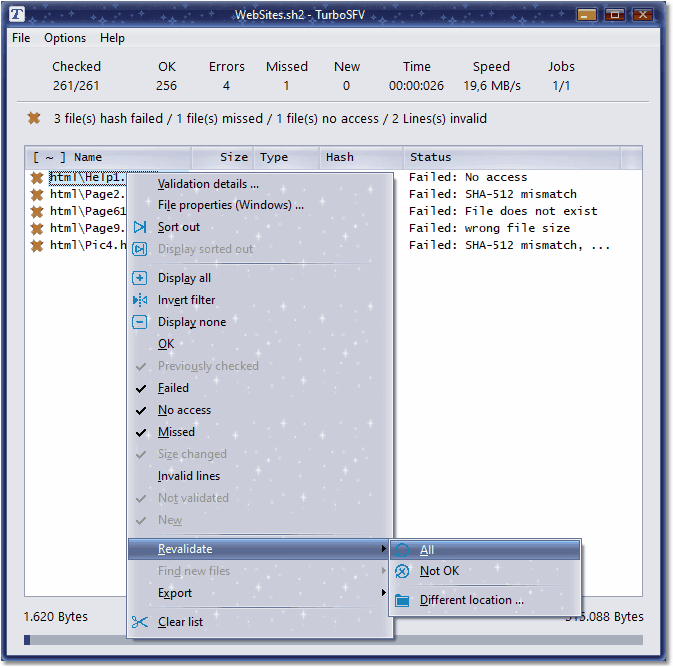673x668 pixels.
Task: Sort list by Hash column header
Action: pos(361,157)
